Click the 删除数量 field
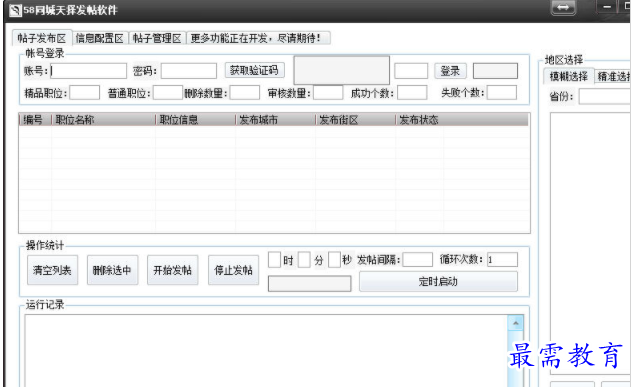This screenshot has height=387, width=631. pos(245,93)
